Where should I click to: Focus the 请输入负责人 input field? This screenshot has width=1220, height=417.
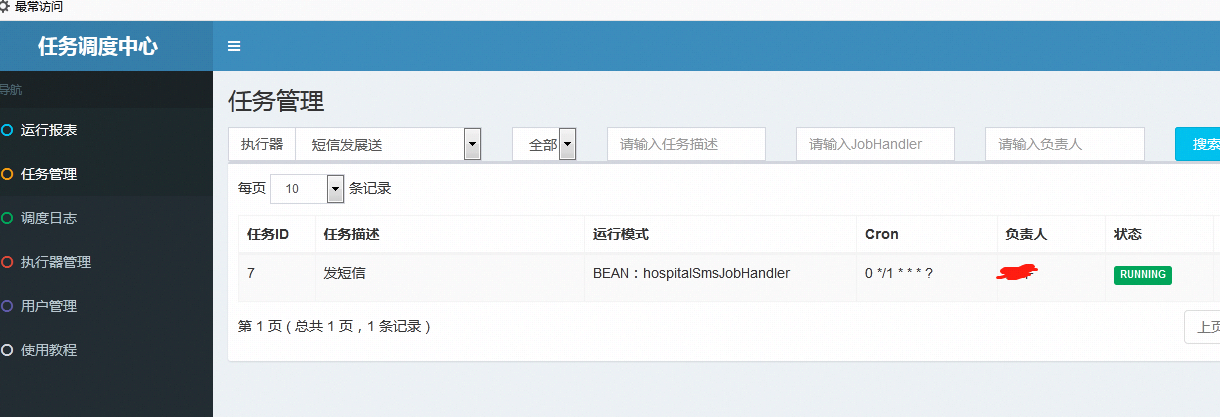(1064, 144)
